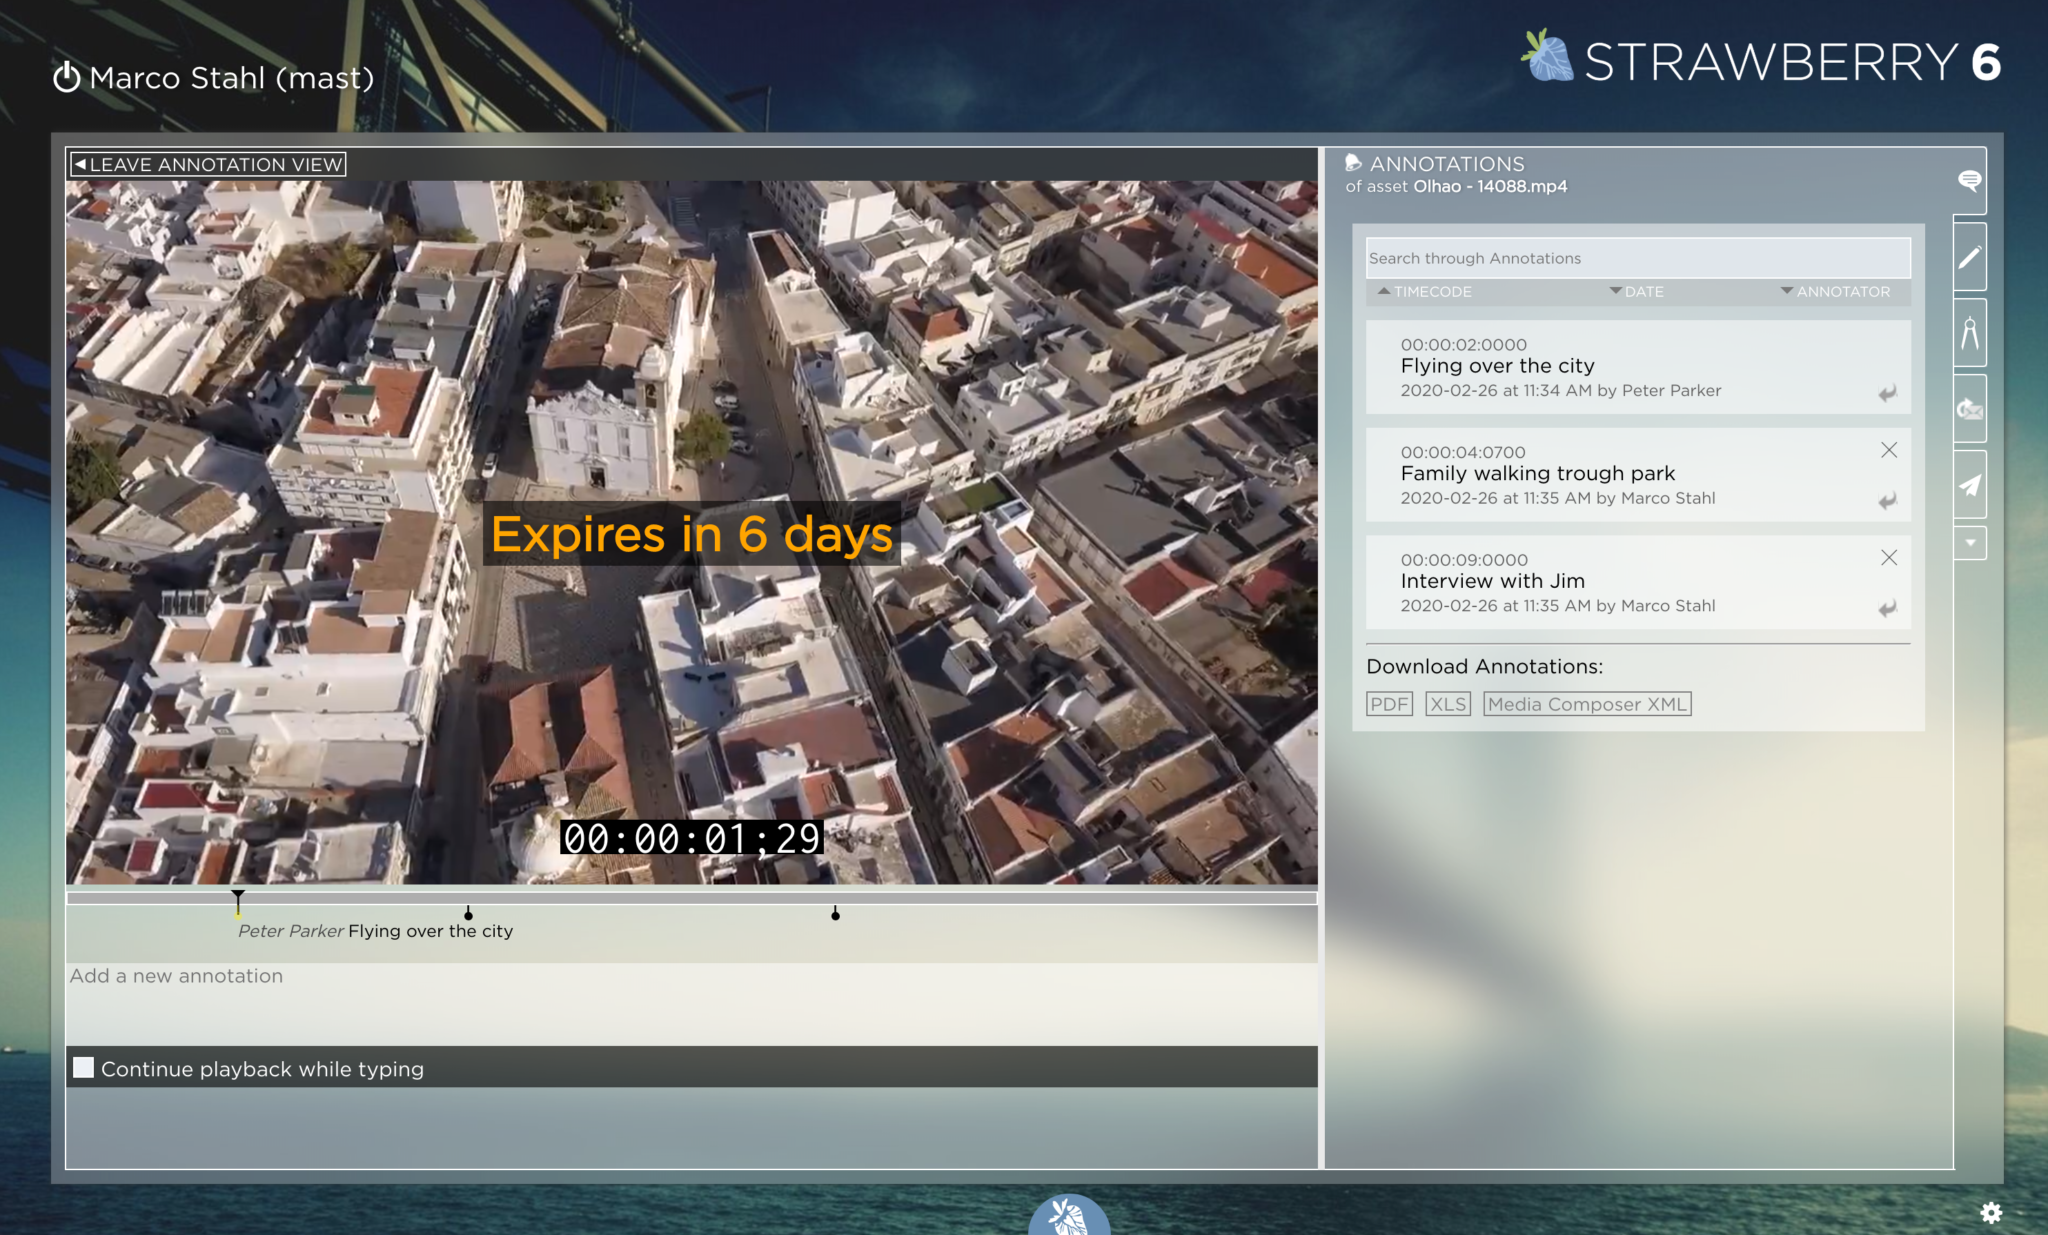Click jump arrow for Interview with Jim
Screen dimensions: 2048x1235
click(1887, 608)
